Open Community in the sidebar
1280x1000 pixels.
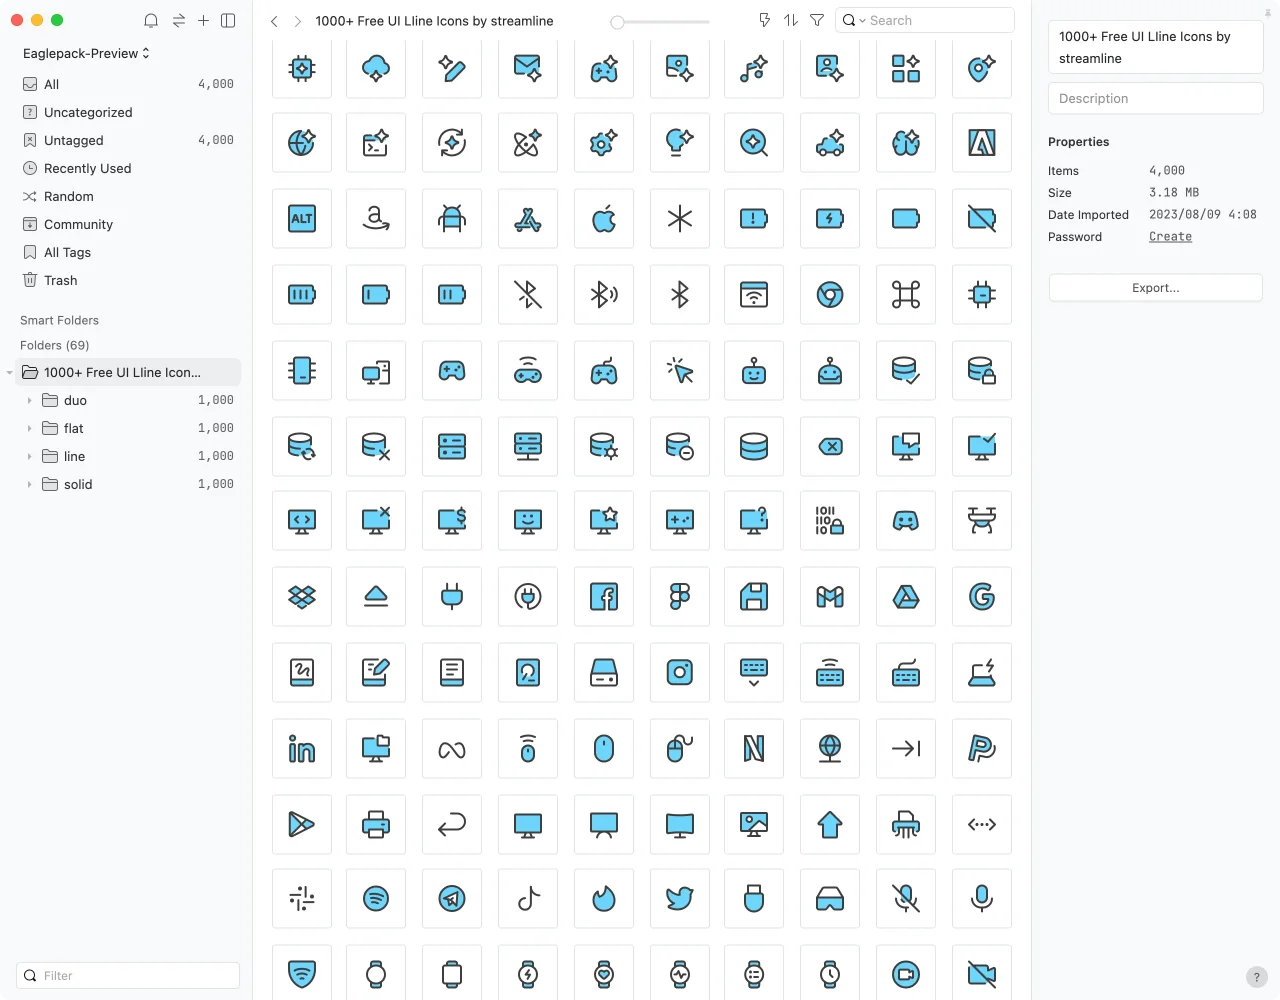pyautogui.click(x=128, y=224)
